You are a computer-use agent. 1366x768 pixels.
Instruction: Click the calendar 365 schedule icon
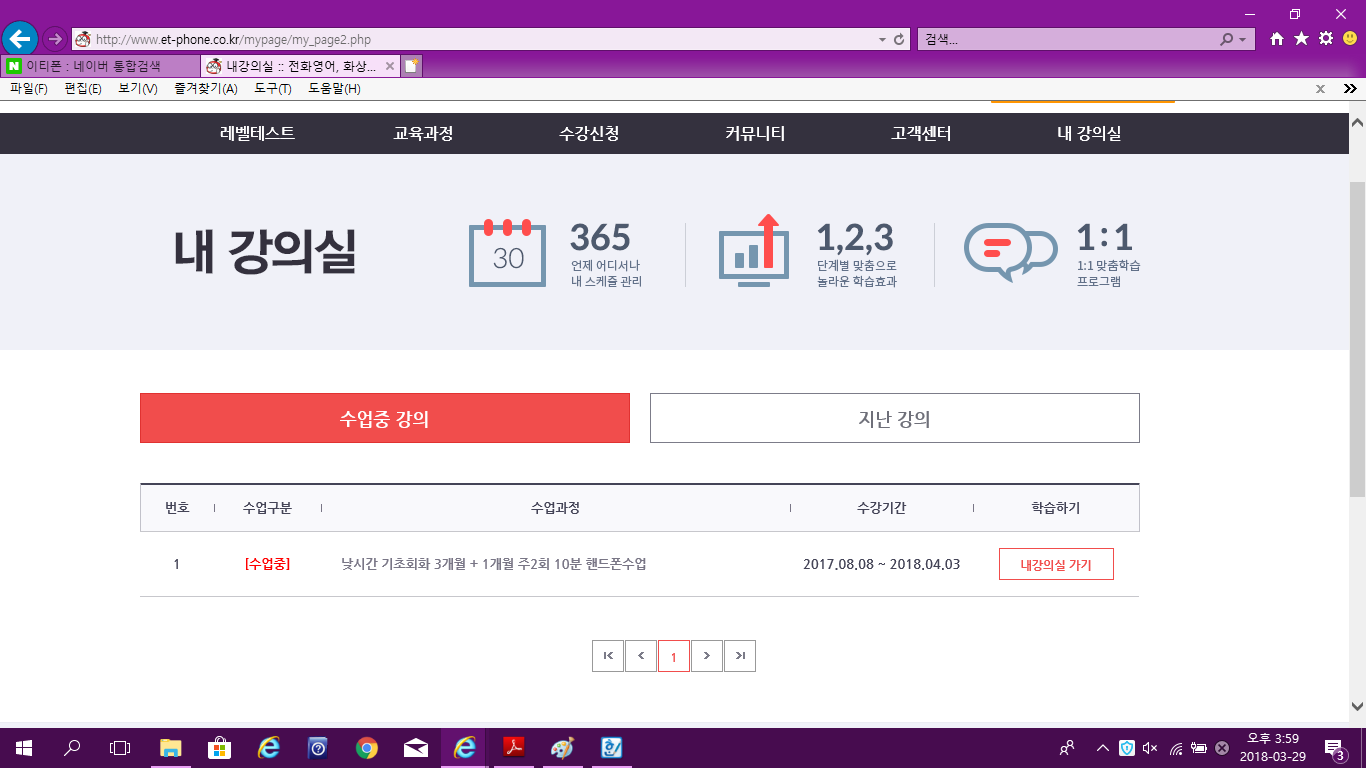click(x=507, y=253)
